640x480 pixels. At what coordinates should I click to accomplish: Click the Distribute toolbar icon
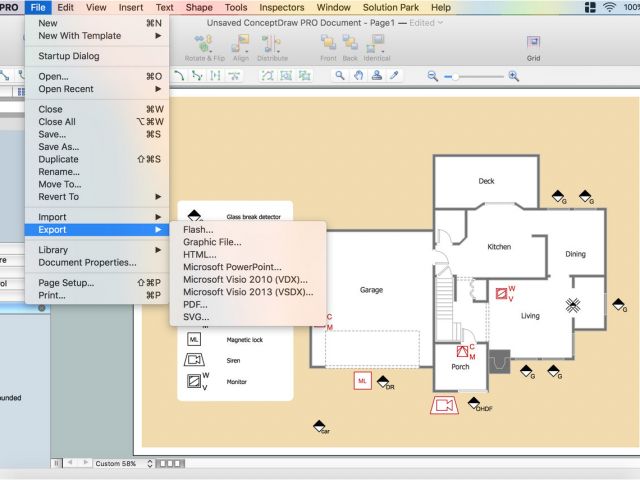point(272,44)
